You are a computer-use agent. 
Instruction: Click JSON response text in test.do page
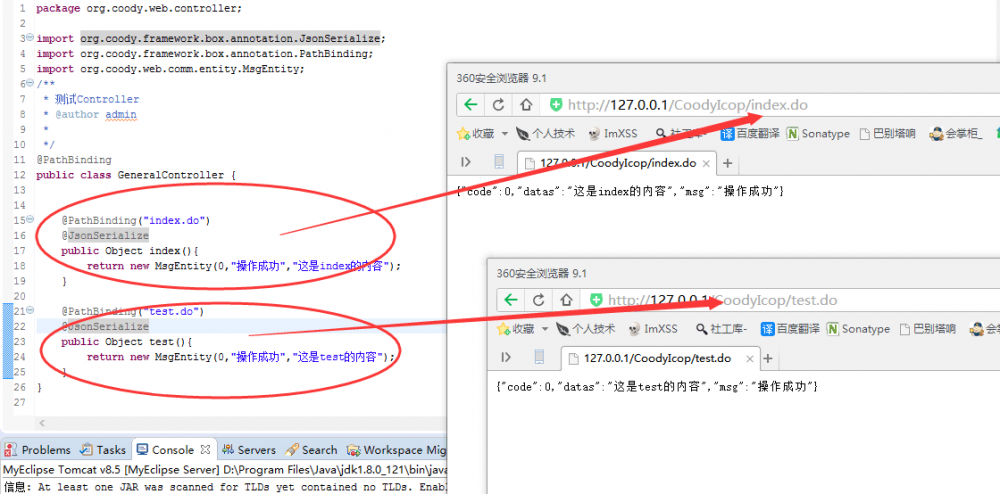pyautogui.click(x=657, y=386)
